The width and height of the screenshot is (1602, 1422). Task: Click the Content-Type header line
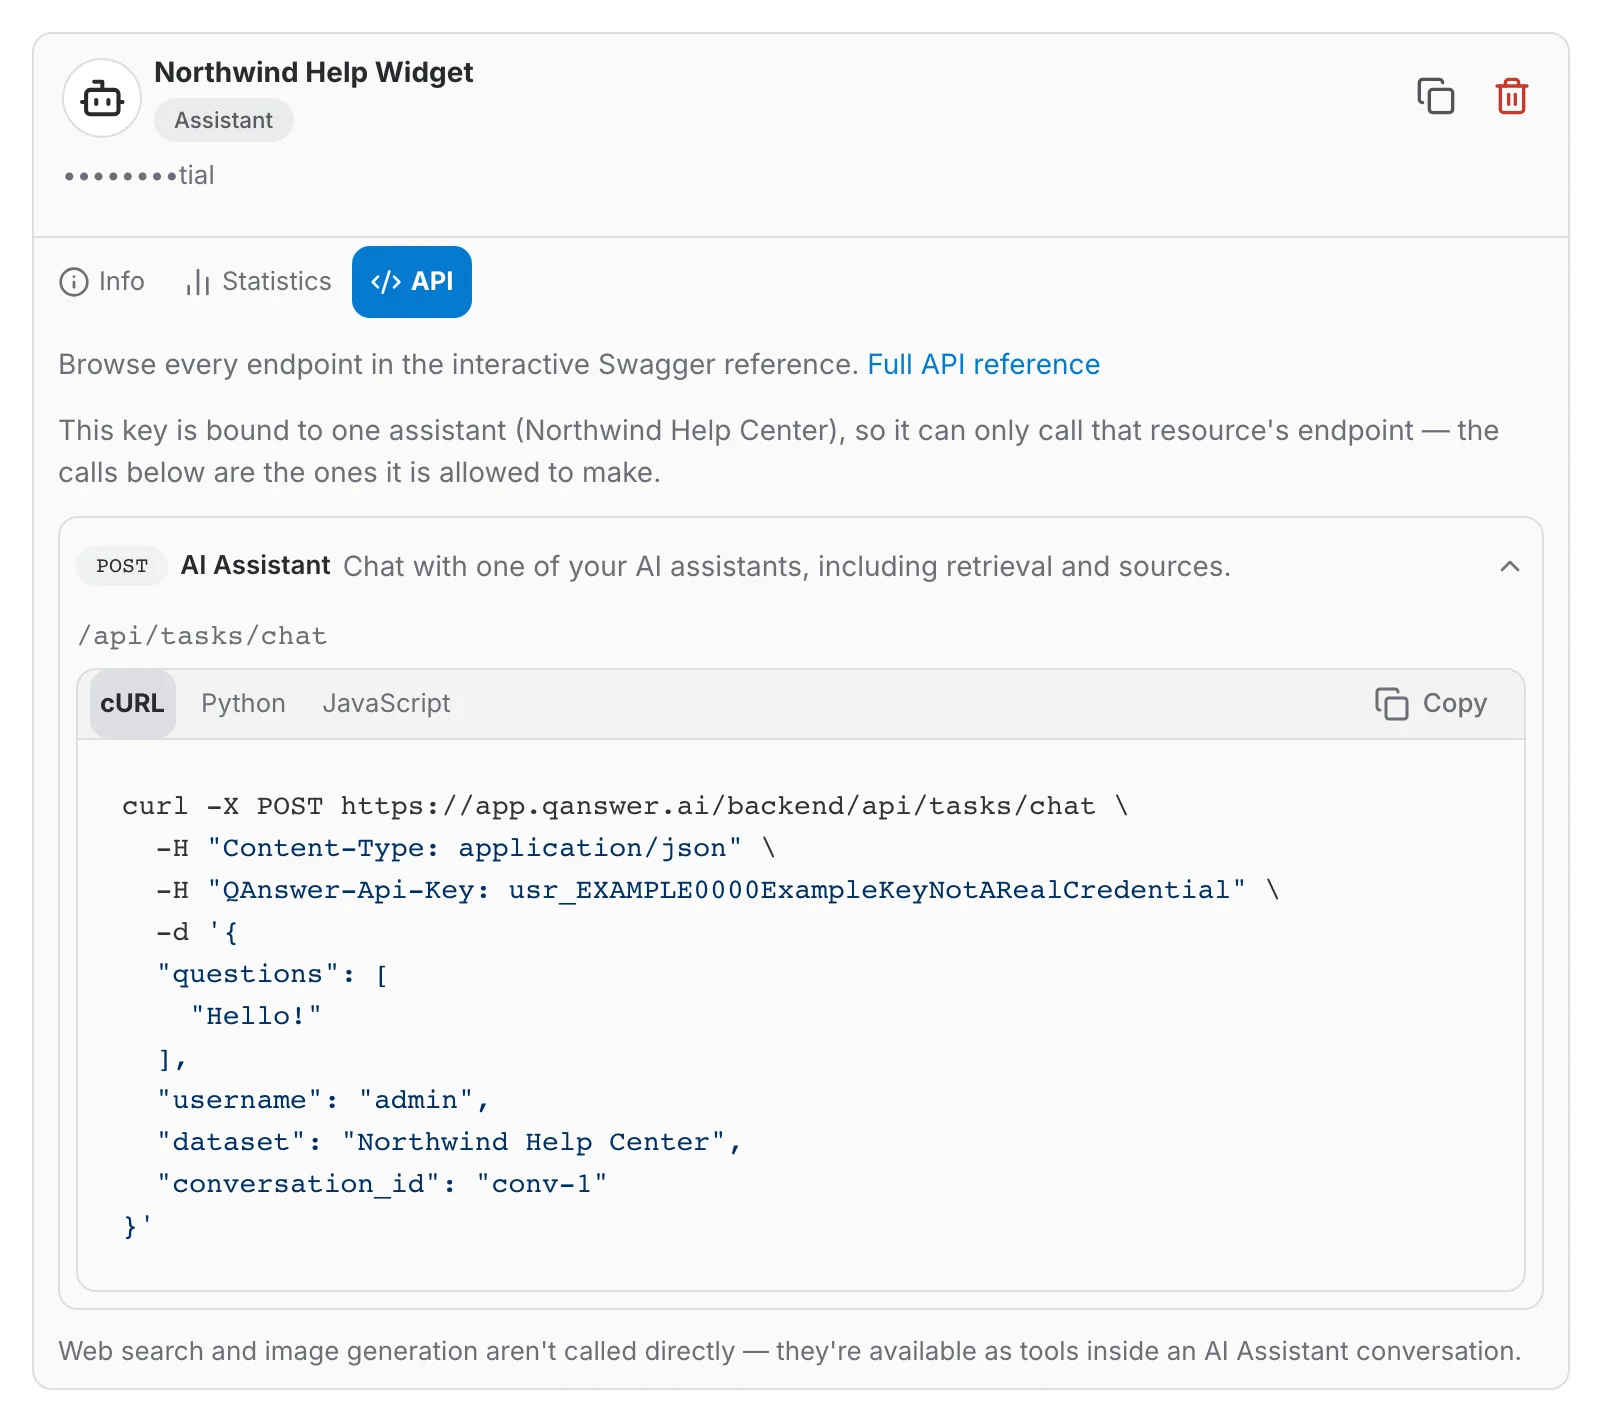tap(465, 848)
